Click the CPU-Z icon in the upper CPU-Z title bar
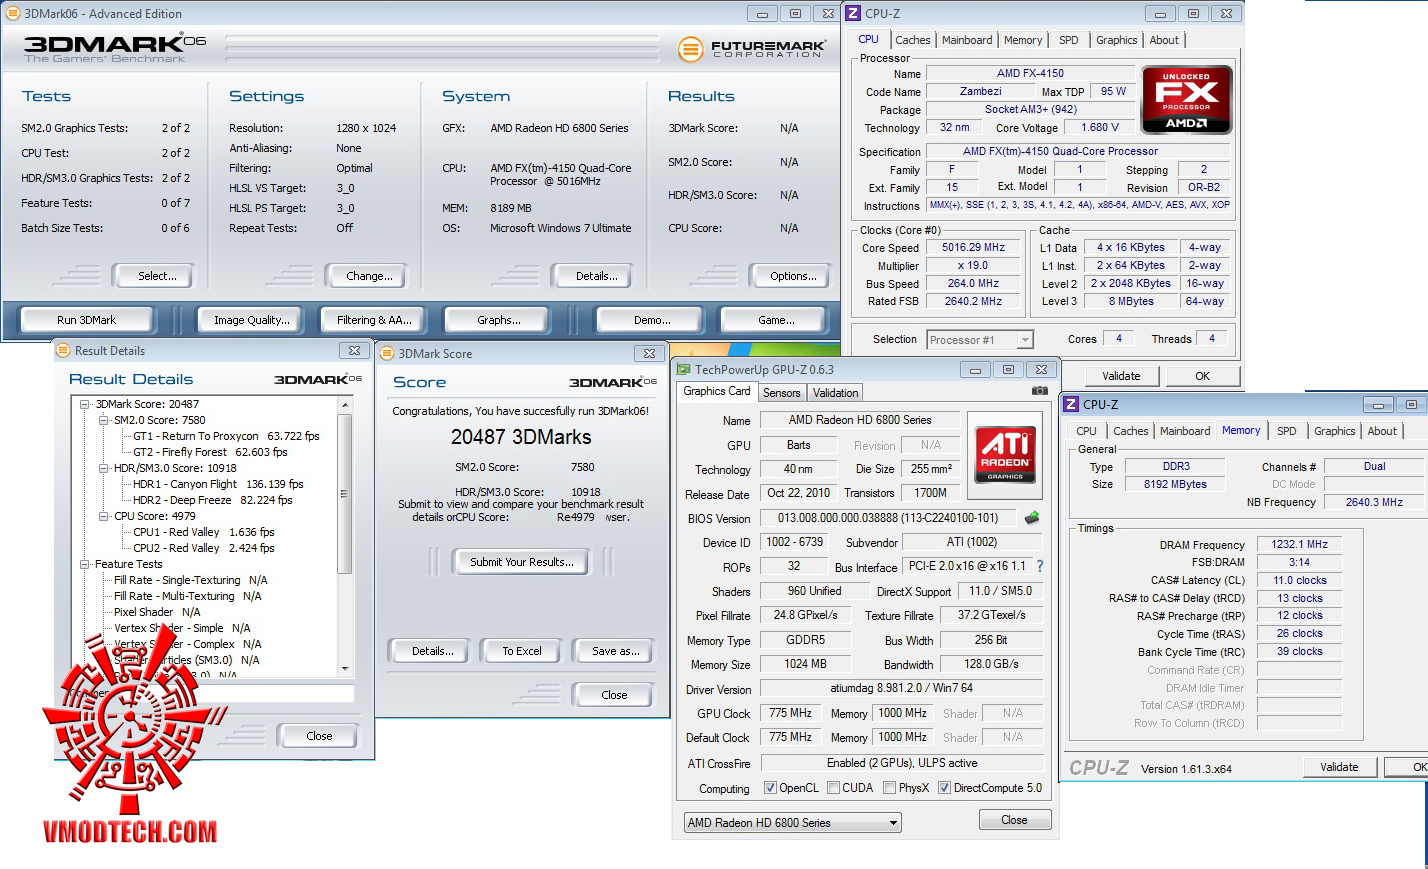 click(x=853, y=13)
